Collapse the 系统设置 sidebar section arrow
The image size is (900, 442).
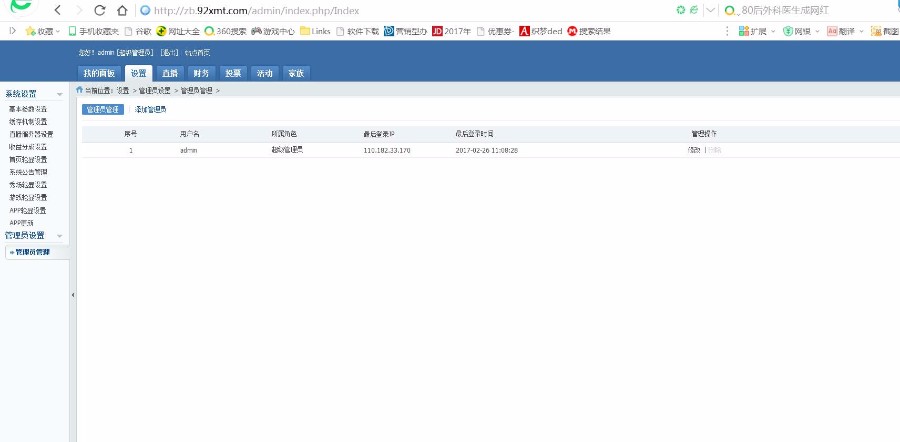(x=59, y=94)
